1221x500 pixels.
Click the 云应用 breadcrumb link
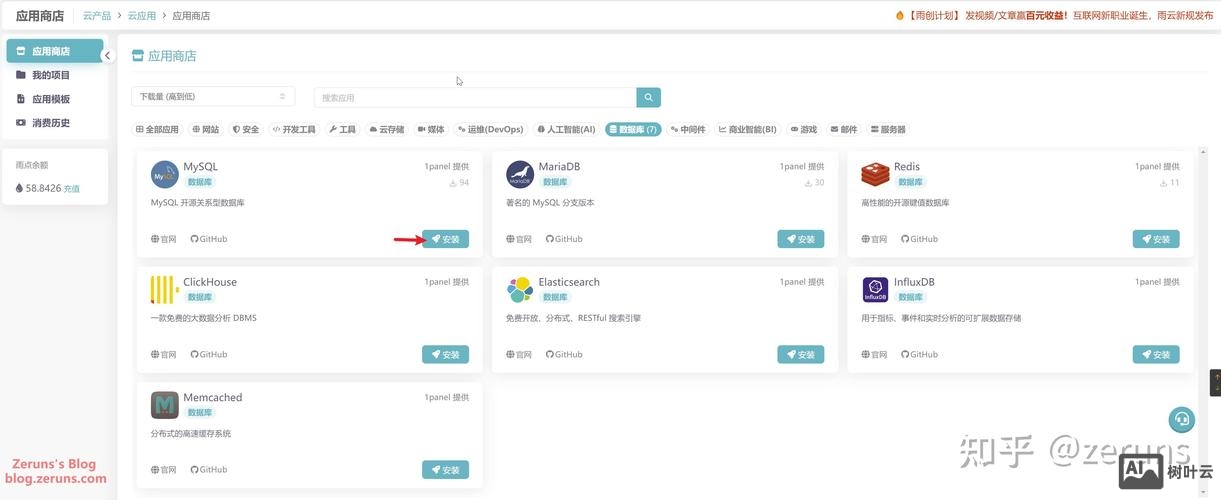pyautogui.click(x=141, y=16)
